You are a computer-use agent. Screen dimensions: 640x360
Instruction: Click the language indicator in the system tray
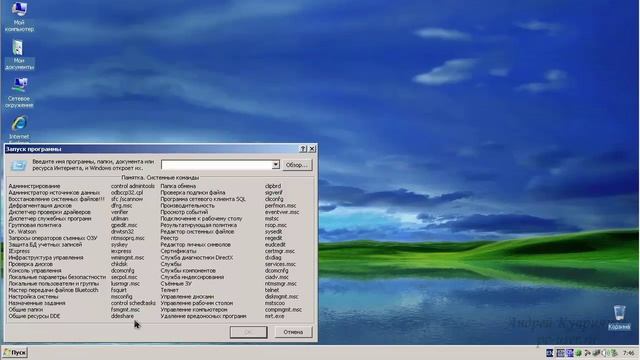[549, 353]
